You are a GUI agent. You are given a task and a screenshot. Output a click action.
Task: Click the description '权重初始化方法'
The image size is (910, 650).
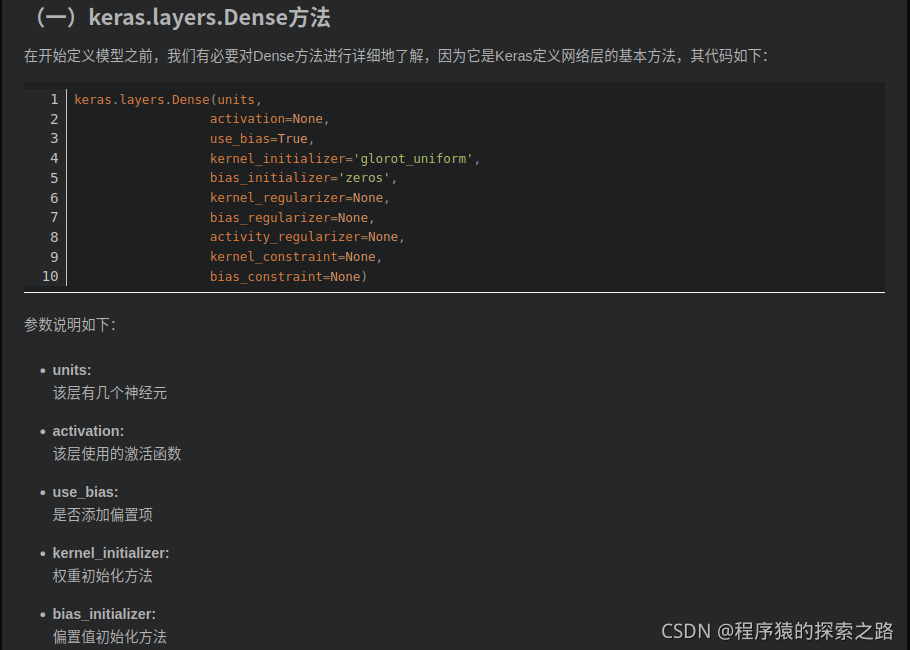pyautogui.click(x=103, y=576)
